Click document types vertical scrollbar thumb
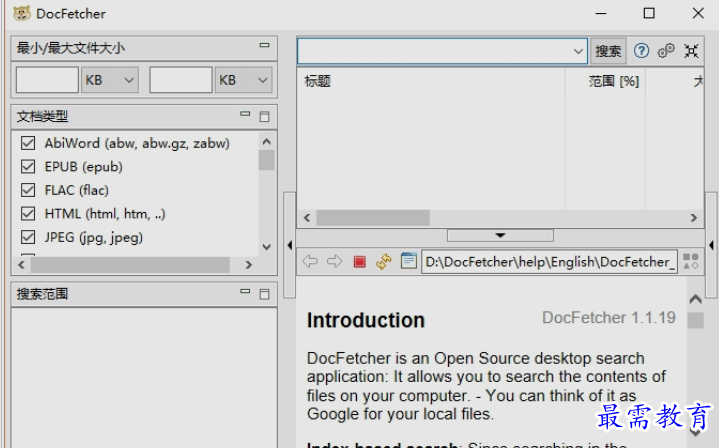This screenshot has width=719, height=448. pyautogui.click(x=266, y=160)
